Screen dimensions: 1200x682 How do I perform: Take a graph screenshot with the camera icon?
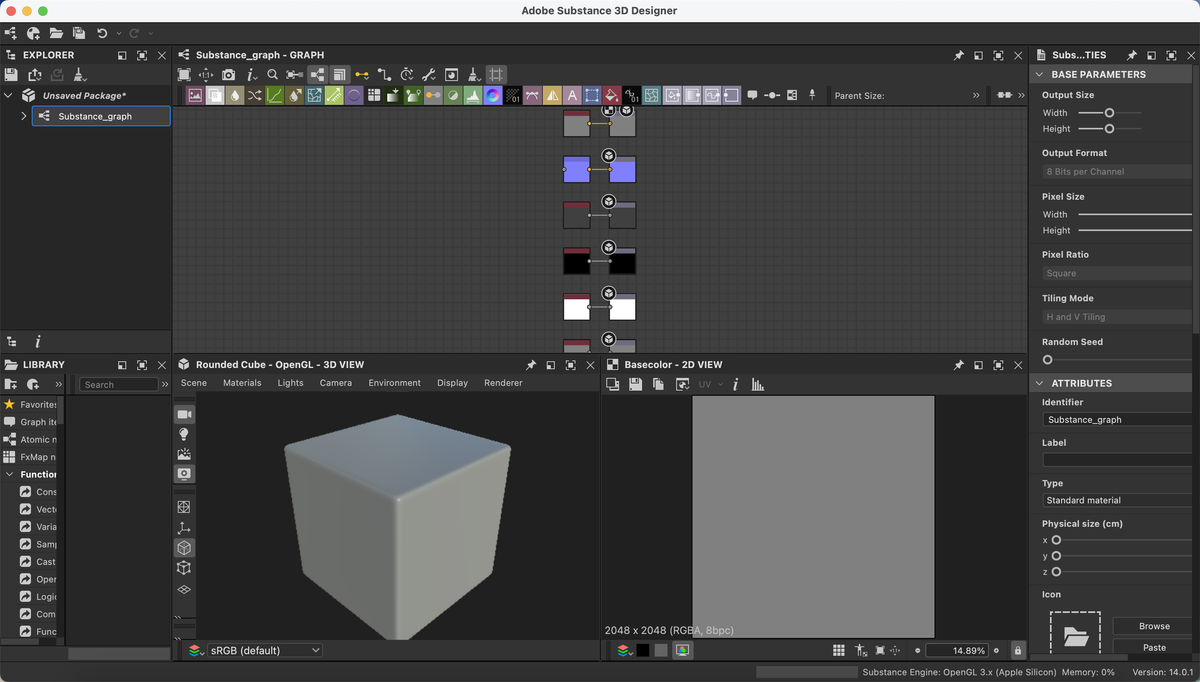pyautogui.click(x=228, y=75)
